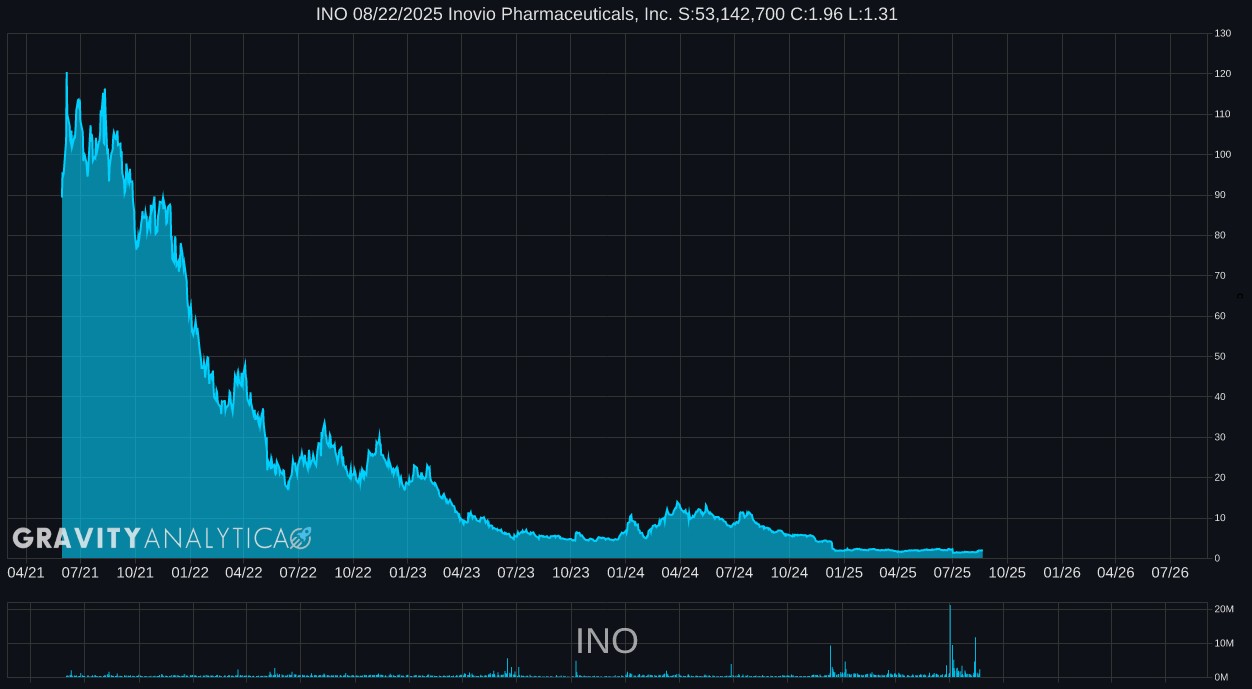The height and width of the screenshot is (689, 1252).
Task: Click the 01/24 date label
Action: pos(626,572)
